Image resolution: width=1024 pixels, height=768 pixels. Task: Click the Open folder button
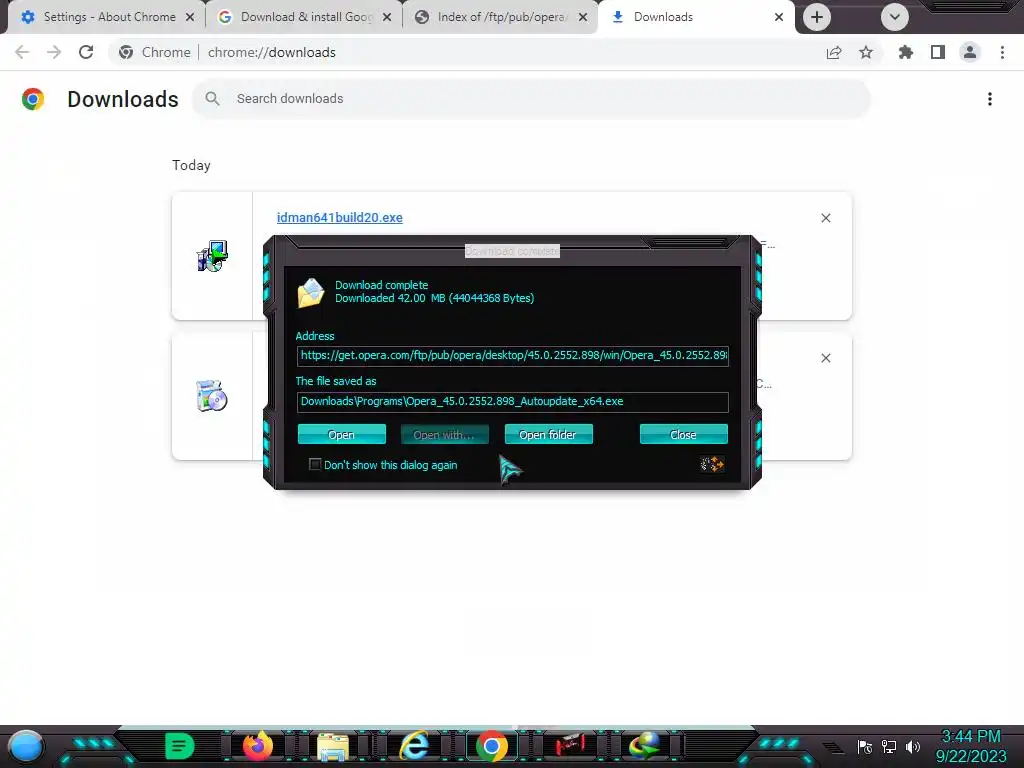tap(549, 434)
